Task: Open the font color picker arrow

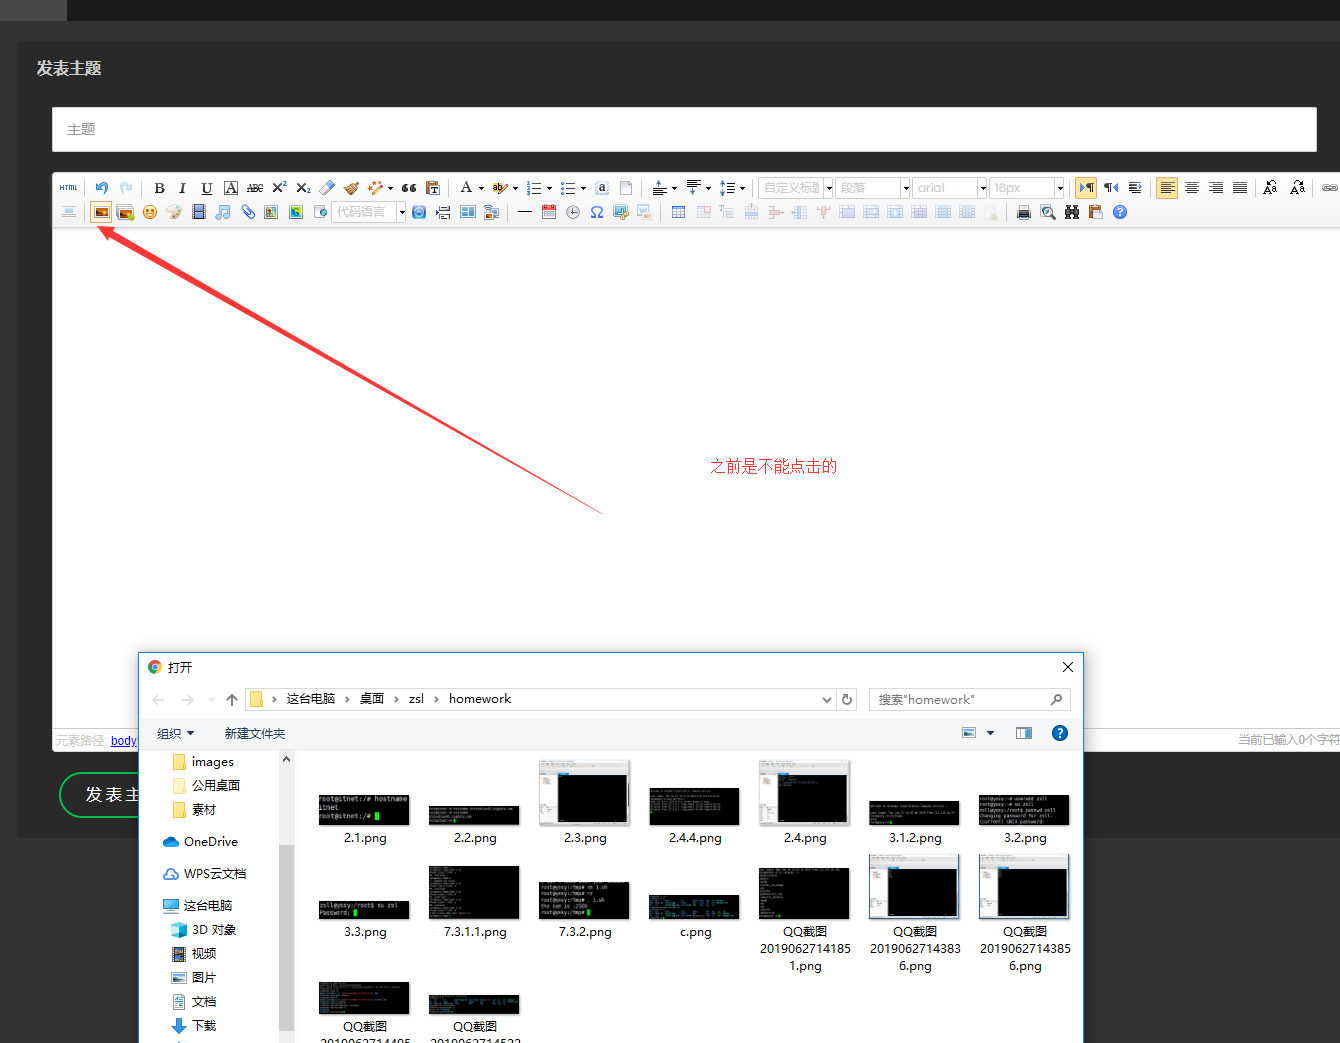Action: pyautogui.click(x=481, y=188)
